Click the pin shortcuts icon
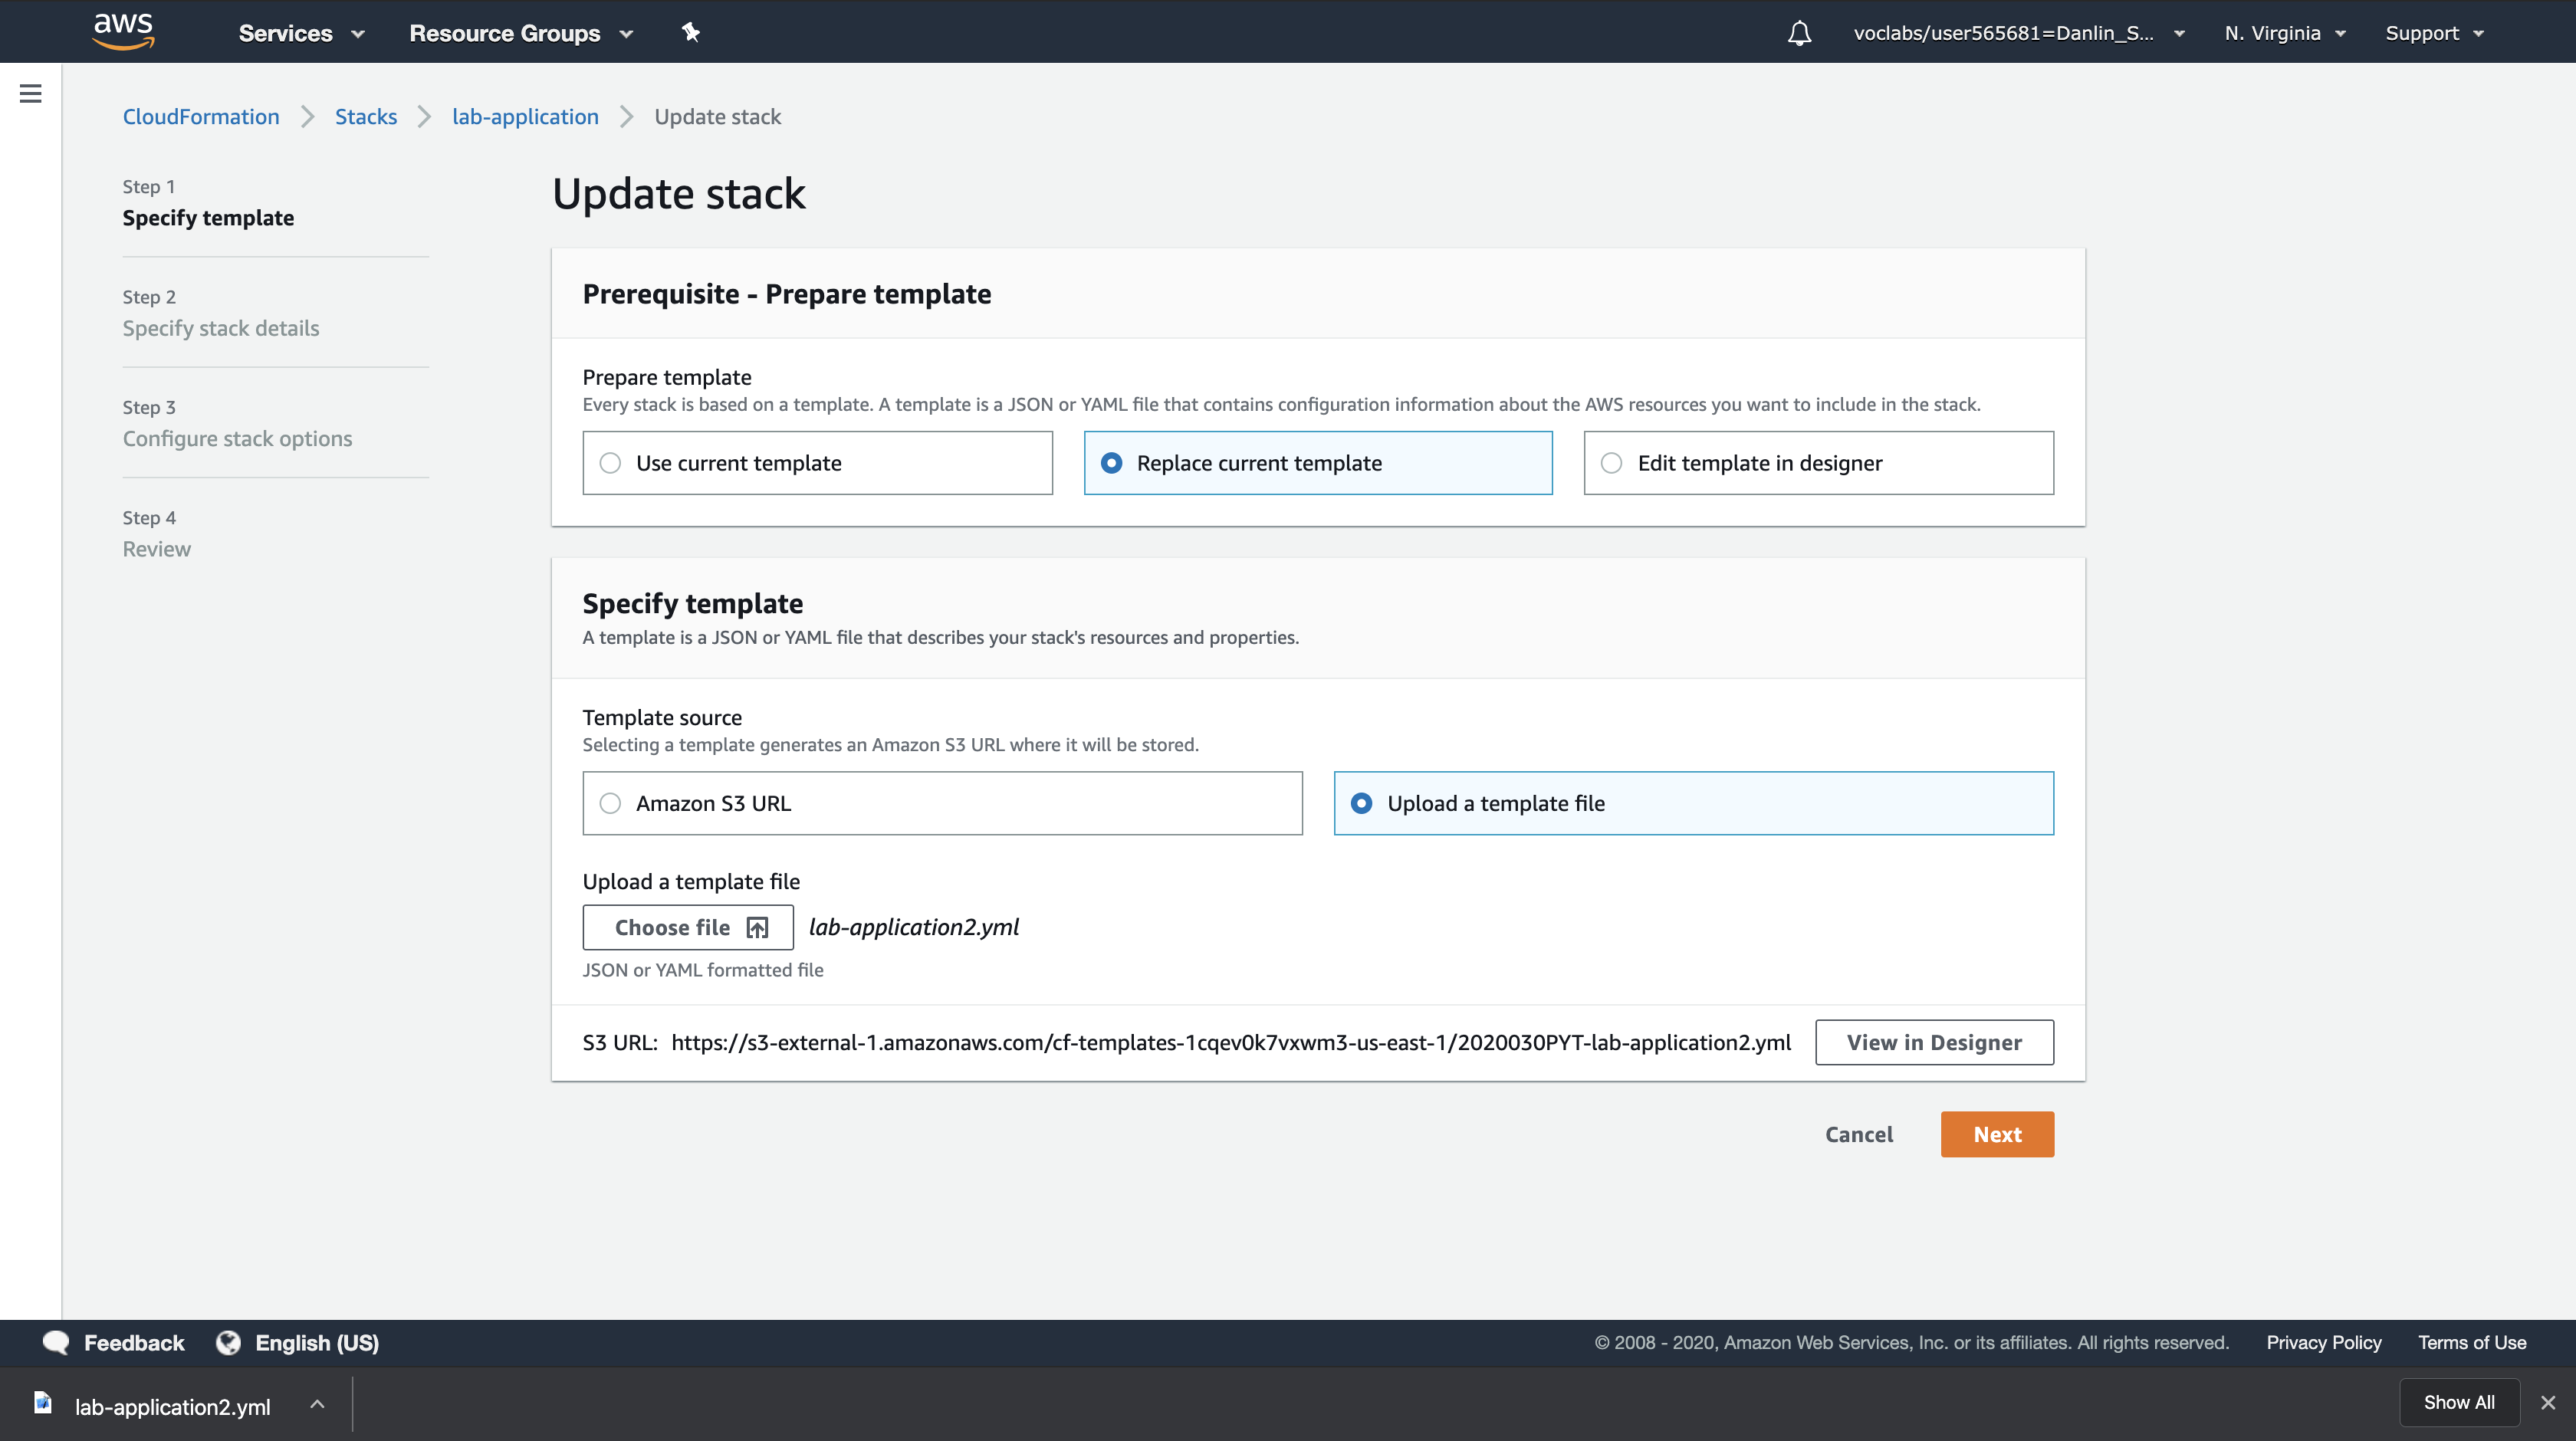2576x1441 pixels. [x=690, y=32]
